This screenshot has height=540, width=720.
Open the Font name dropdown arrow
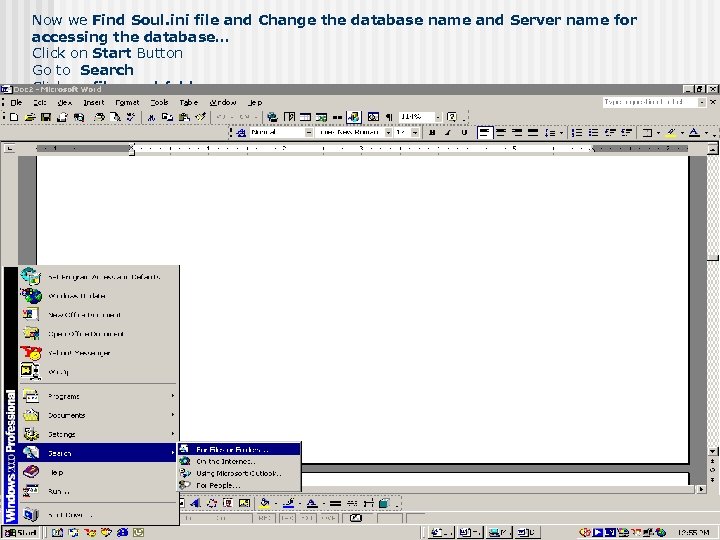(x=388, y=133)
